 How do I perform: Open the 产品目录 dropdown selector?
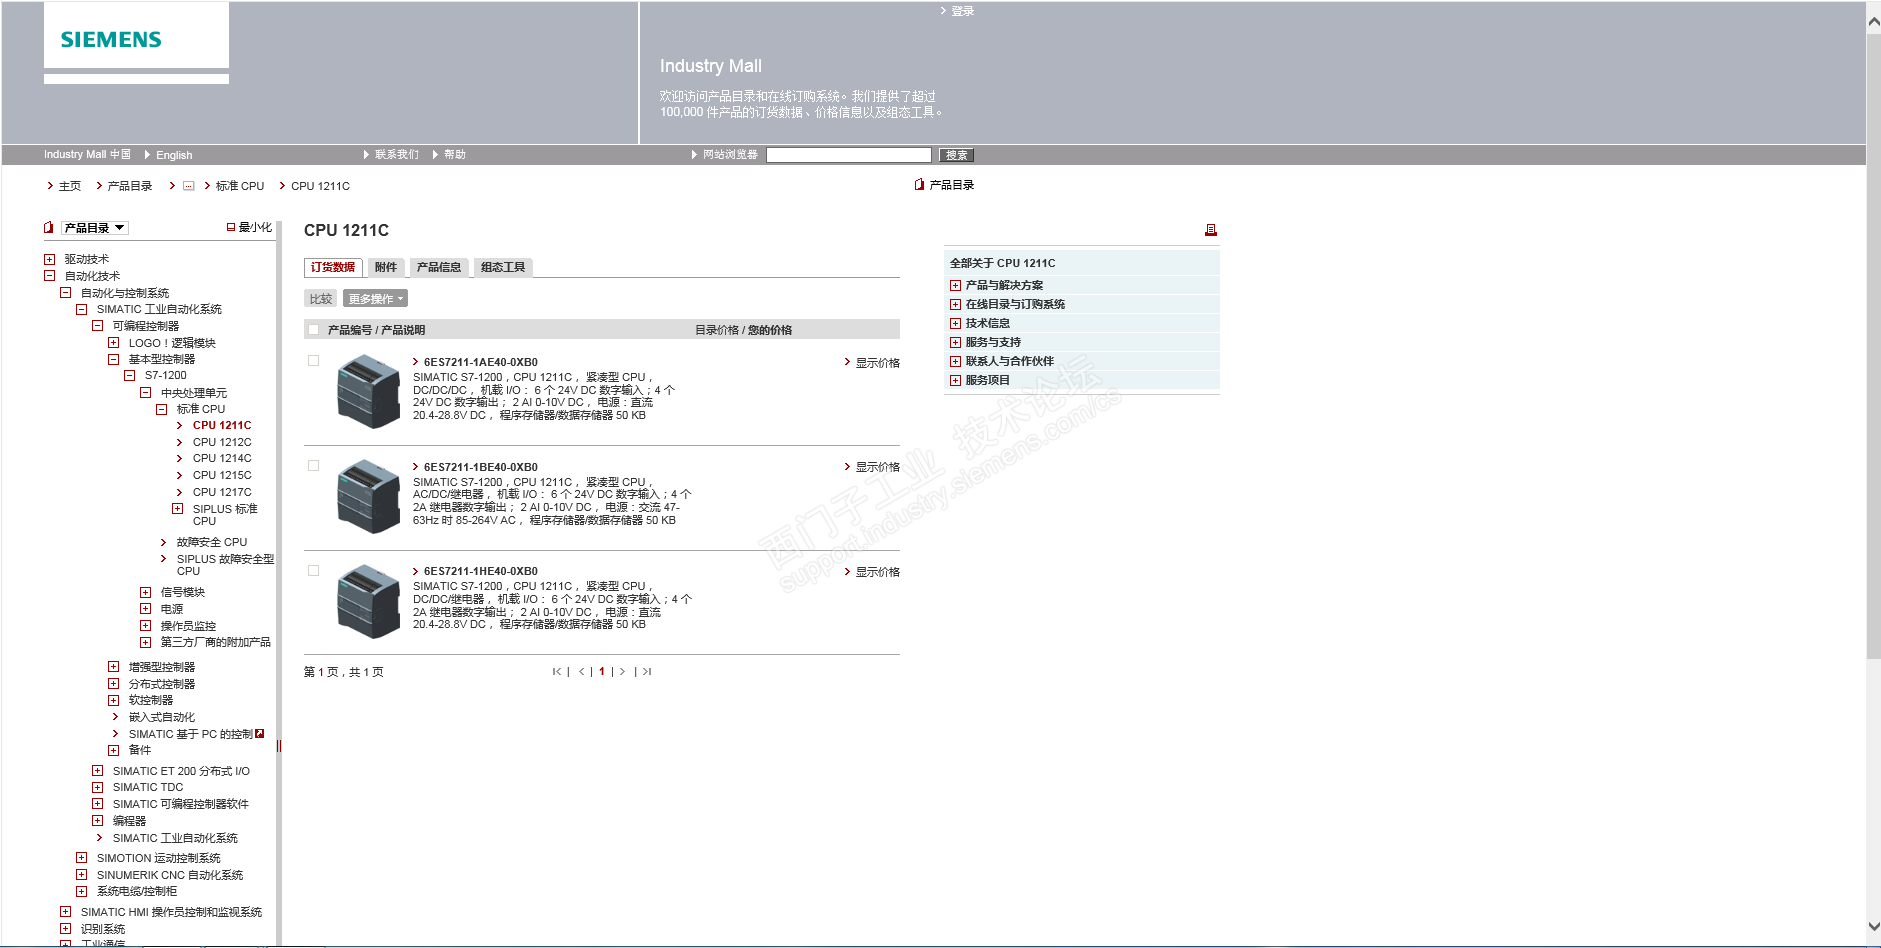click(x=95, y=228)
